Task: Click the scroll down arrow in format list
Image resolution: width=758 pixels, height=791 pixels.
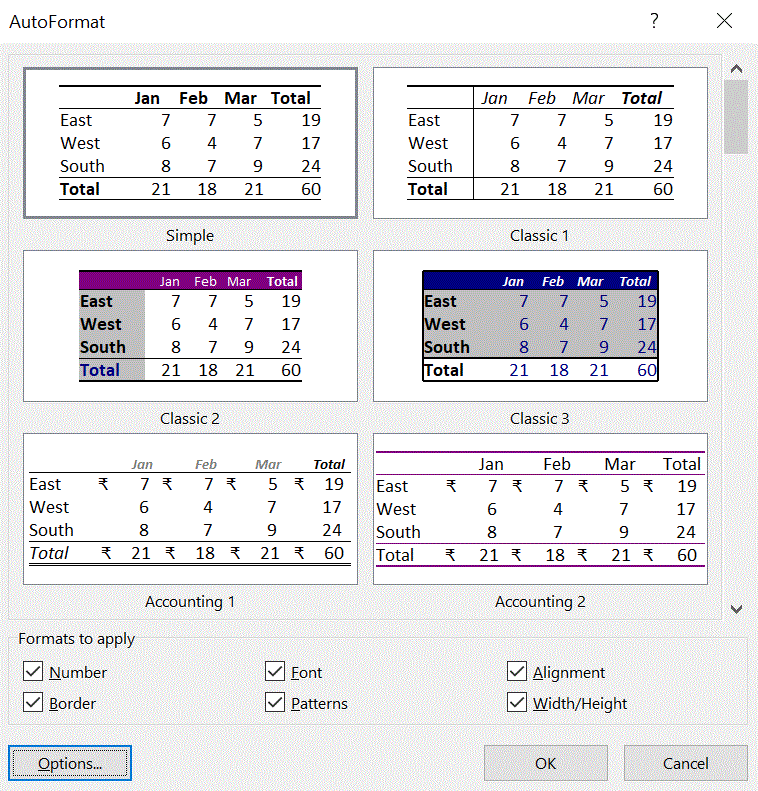Action: tap(736, 608)
